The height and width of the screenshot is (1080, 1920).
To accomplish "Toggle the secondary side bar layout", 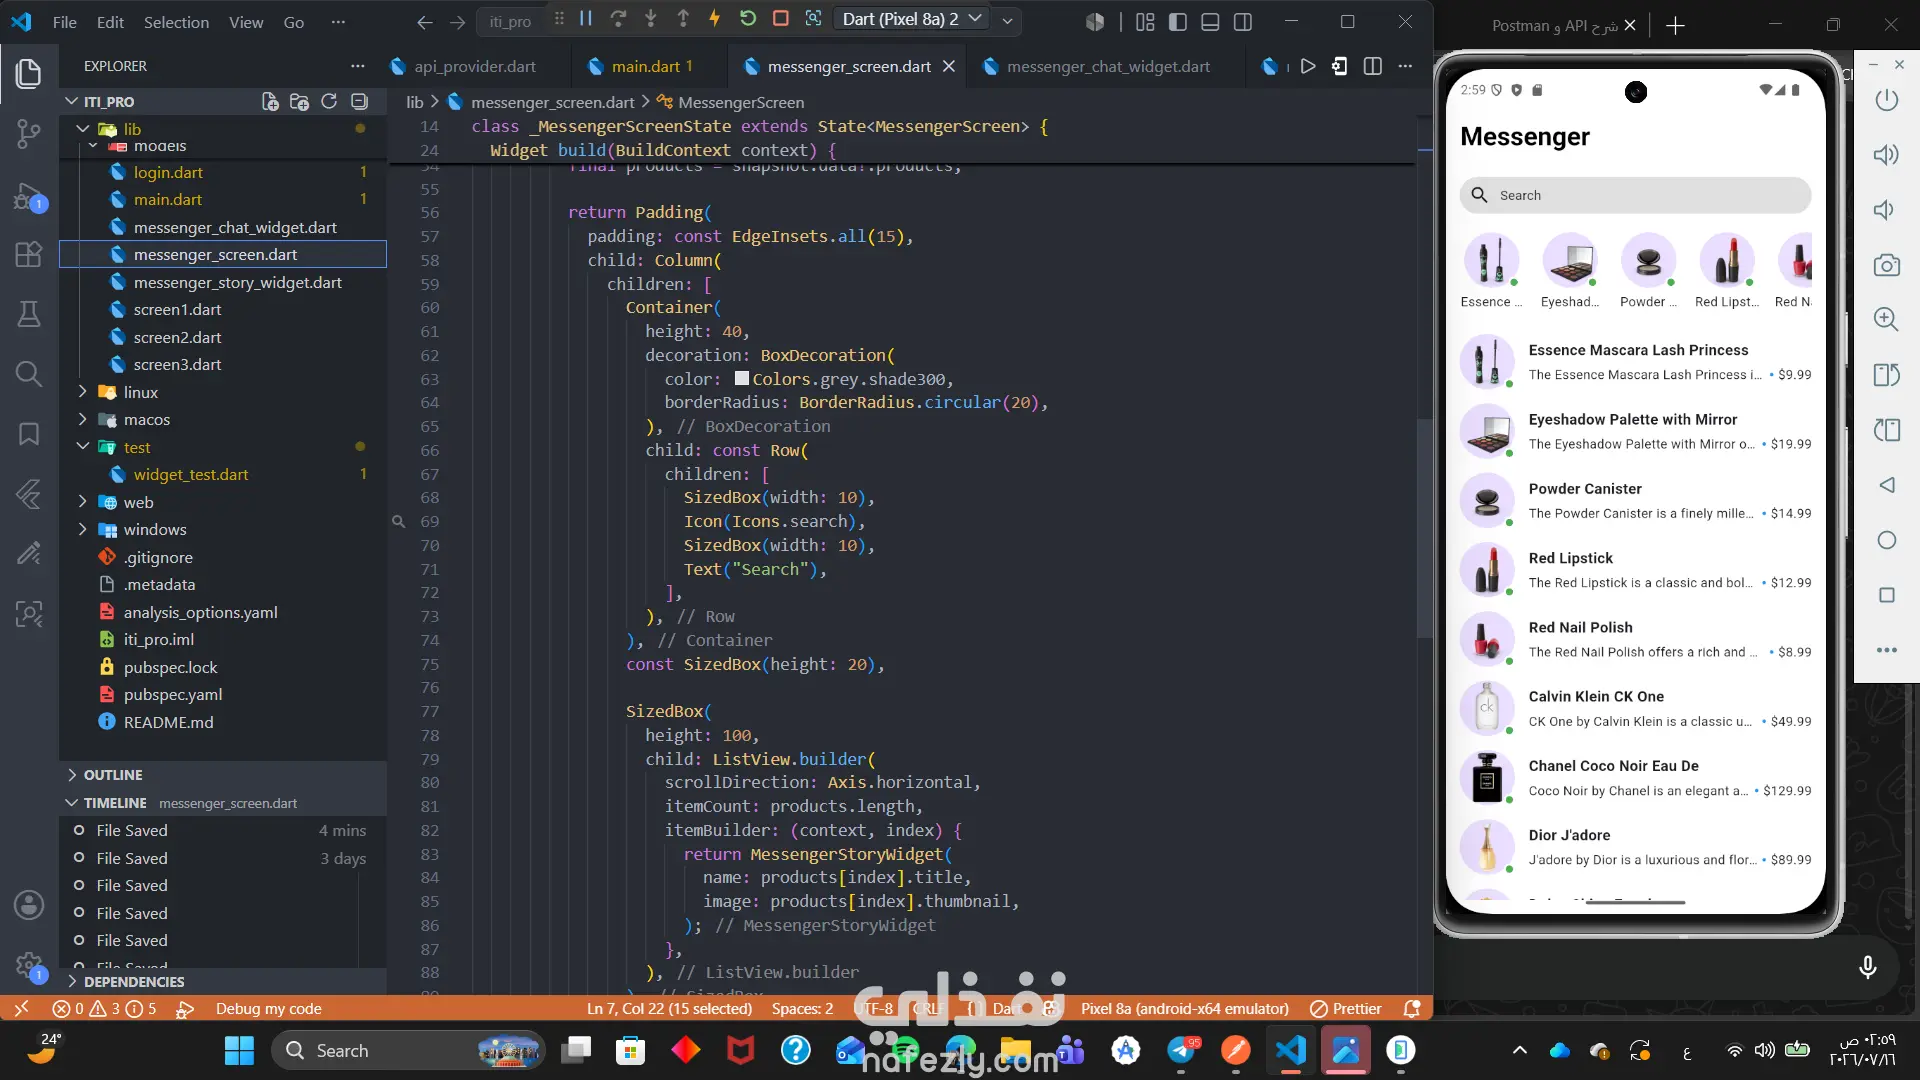I will [x=1243, y=21].
